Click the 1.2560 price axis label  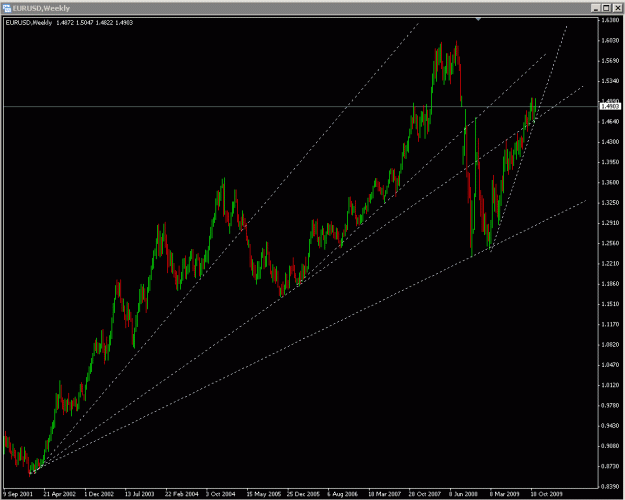pyautogui.click(x=610, y=243)
